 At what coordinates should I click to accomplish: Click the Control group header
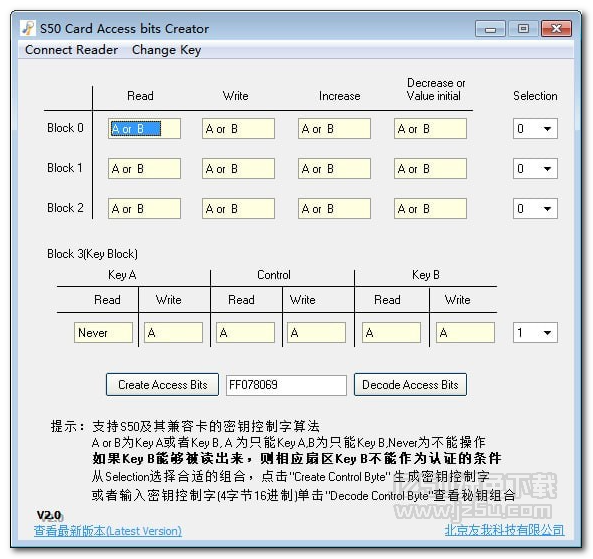tap(274, 275)
